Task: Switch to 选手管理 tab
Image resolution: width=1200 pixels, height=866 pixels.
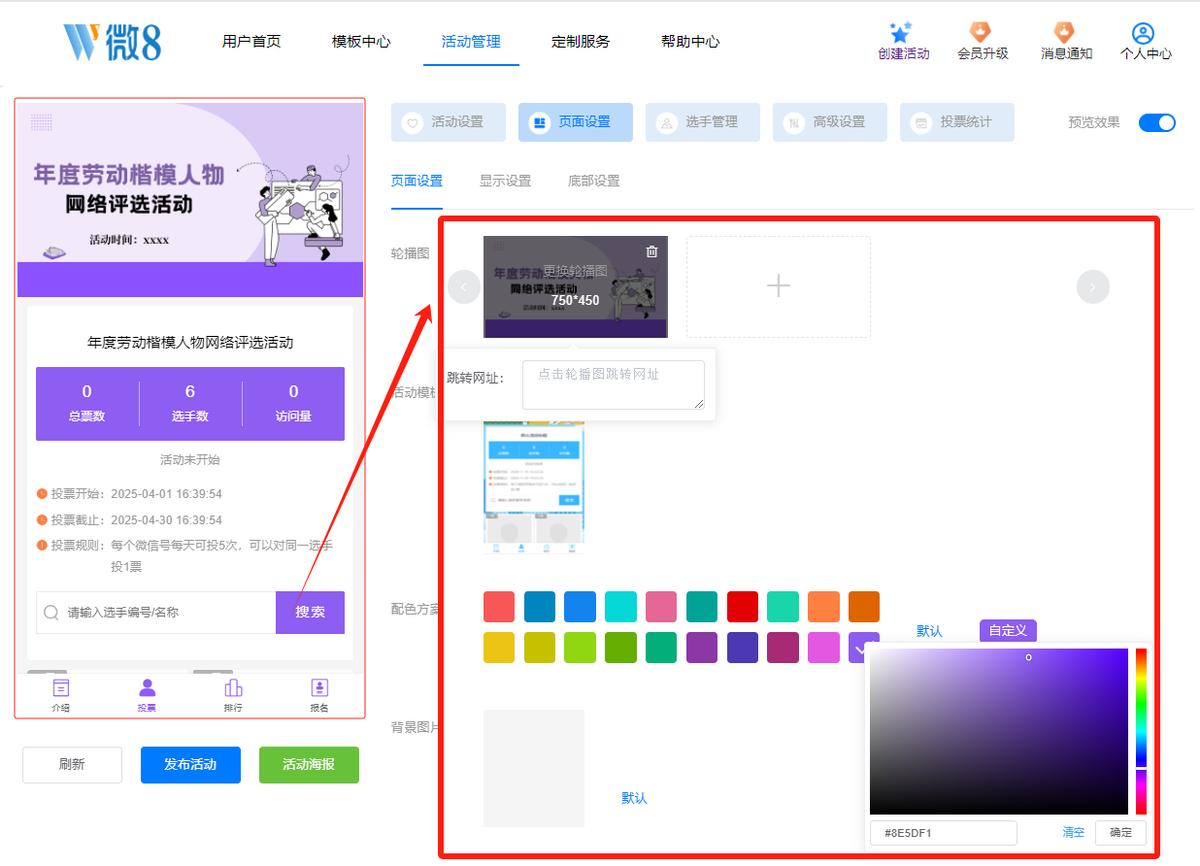Action: (x=702, y=122)
